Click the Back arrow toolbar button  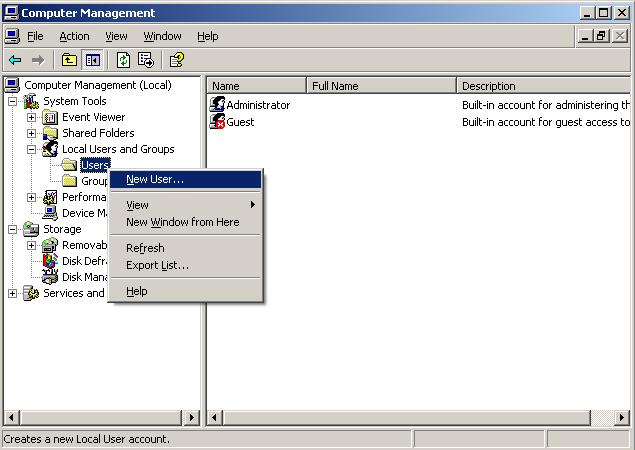click(15, 60)
